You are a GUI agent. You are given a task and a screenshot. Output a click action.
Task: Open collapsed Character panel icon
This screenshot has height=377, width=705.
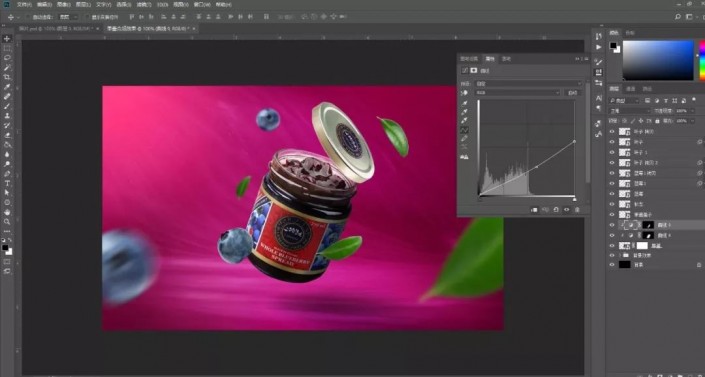(x=598, y=98)
